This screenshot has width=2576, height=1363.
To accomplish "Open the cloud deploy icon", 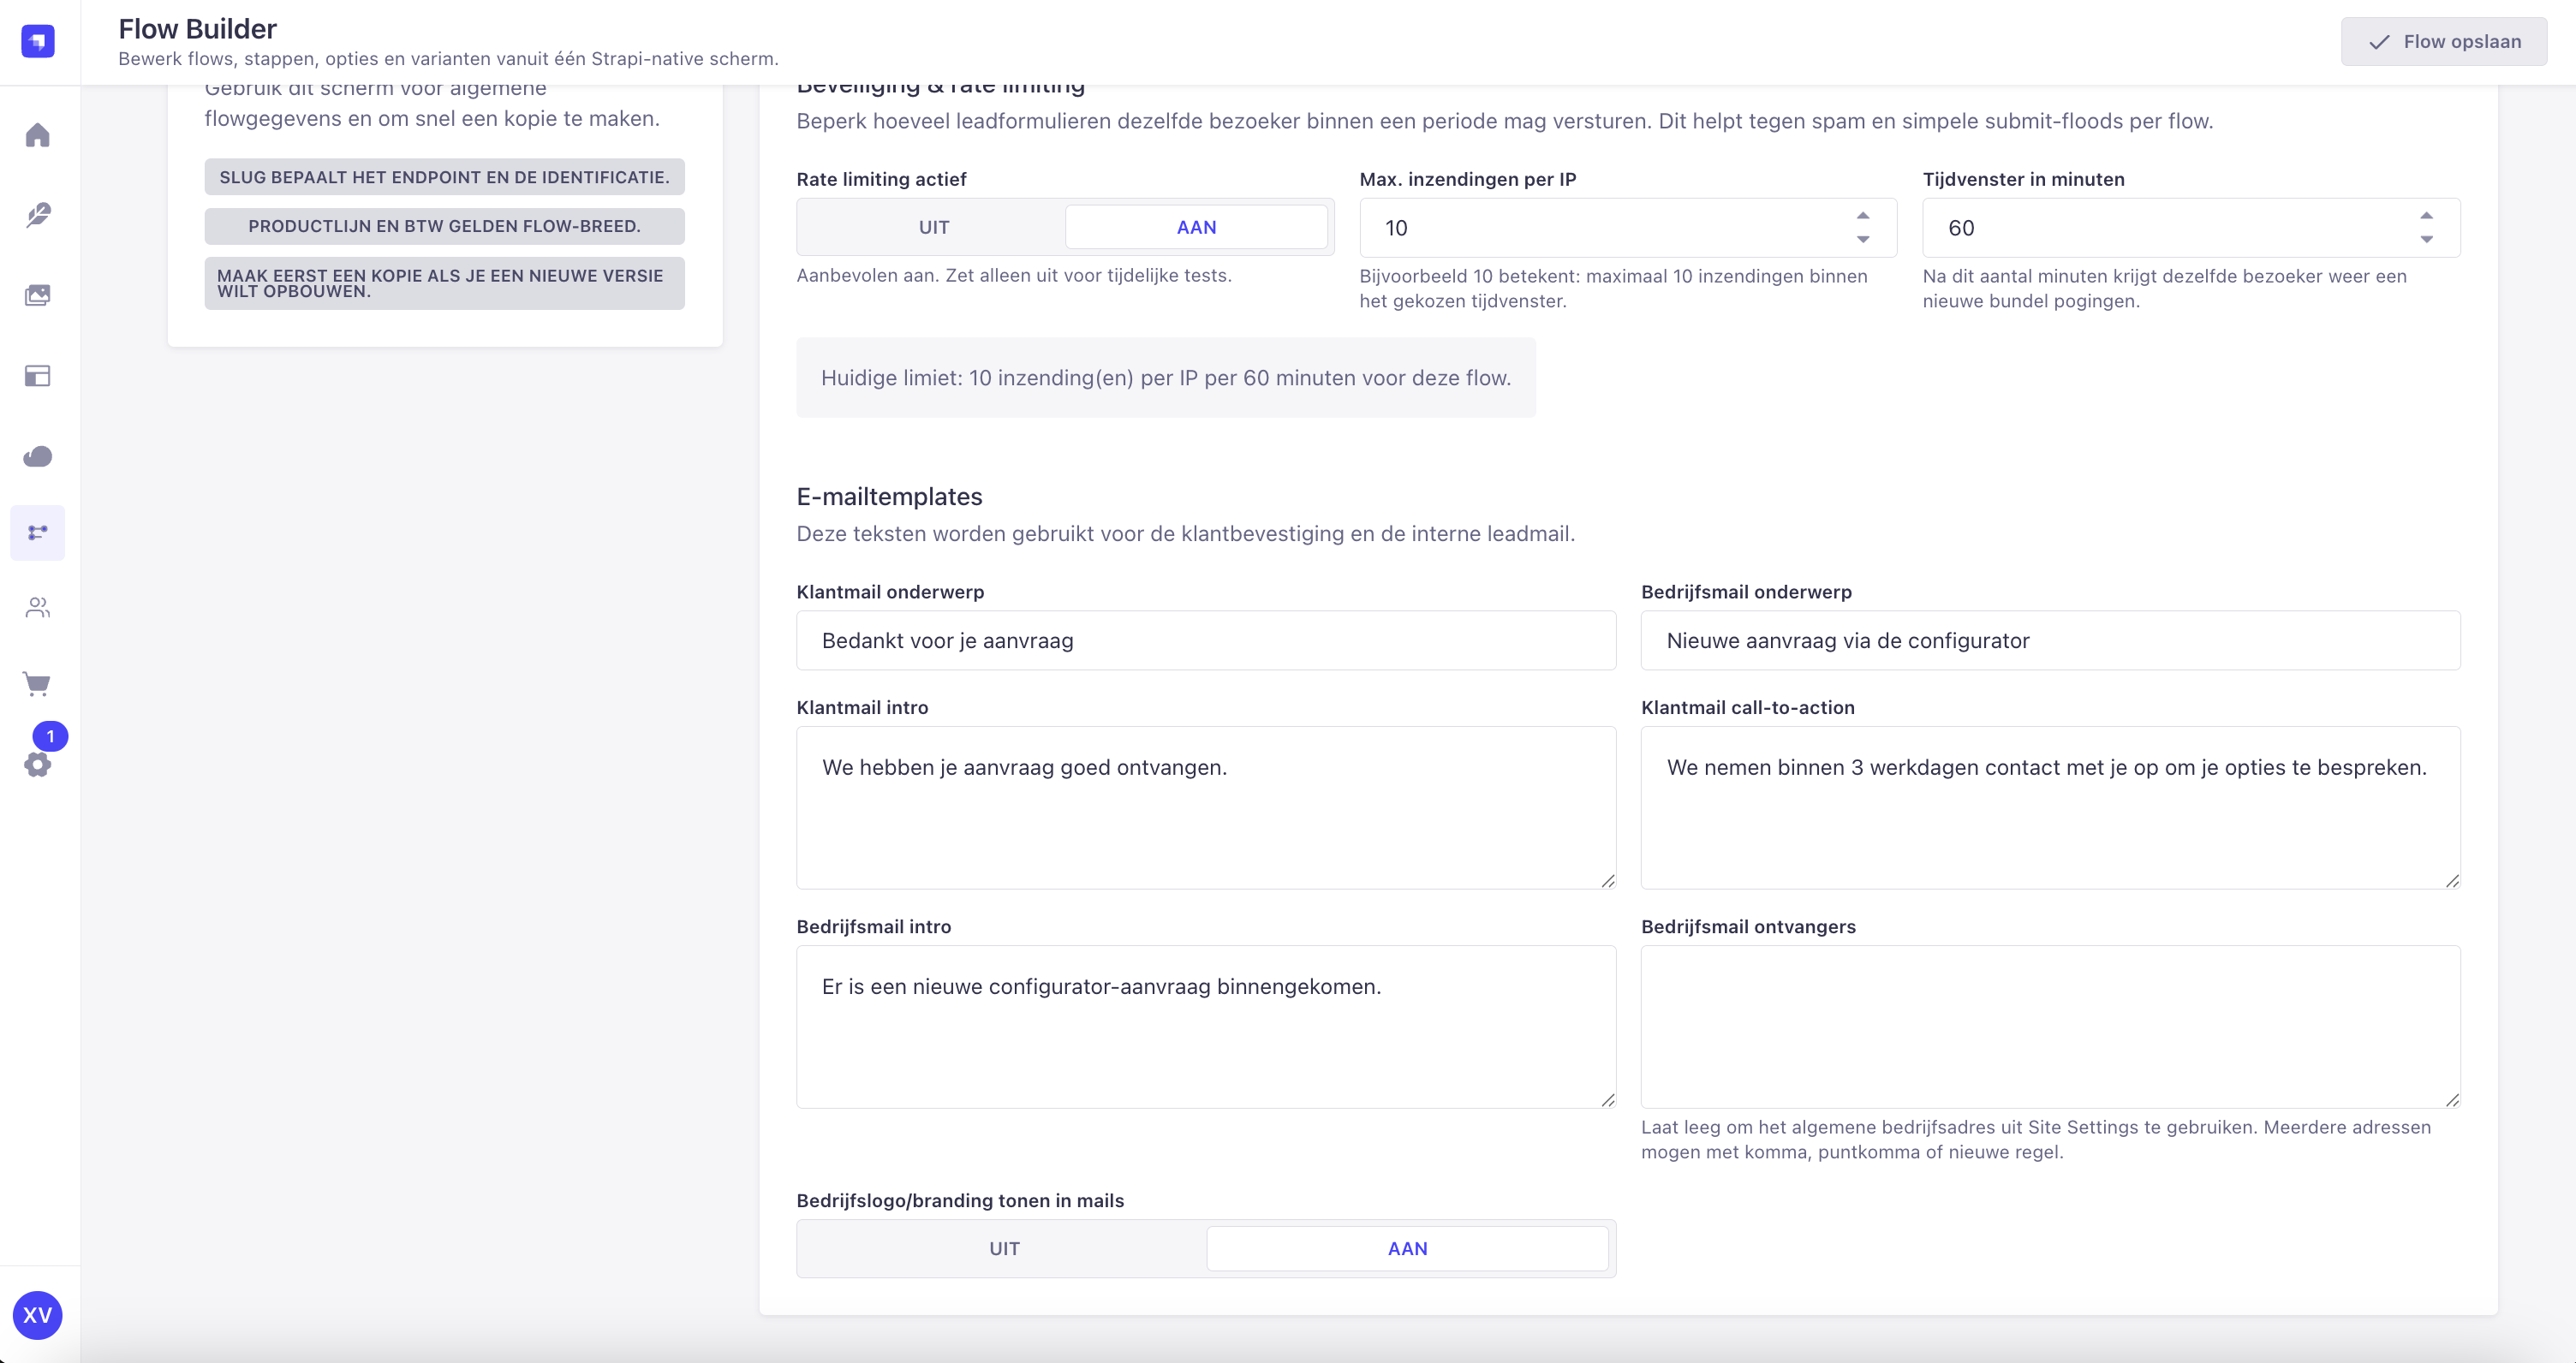I will click(x=38, y=456).
